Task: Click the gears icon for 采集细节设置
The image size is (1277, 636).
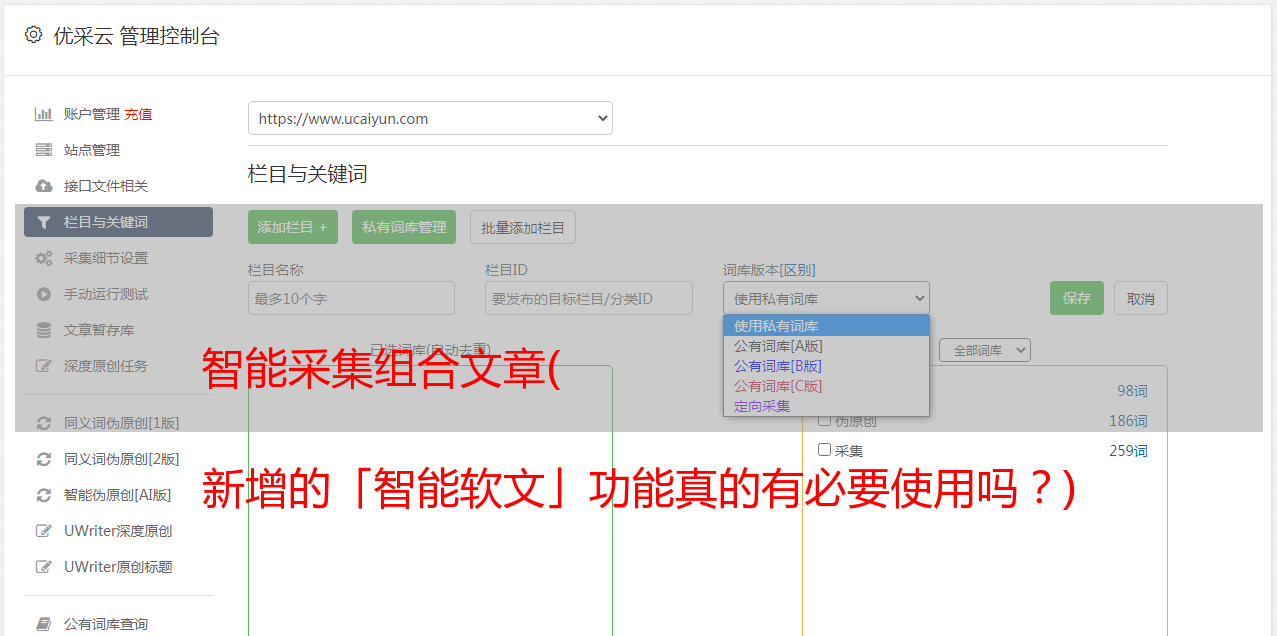Action: pyautogui.click(x=43, y=258)
